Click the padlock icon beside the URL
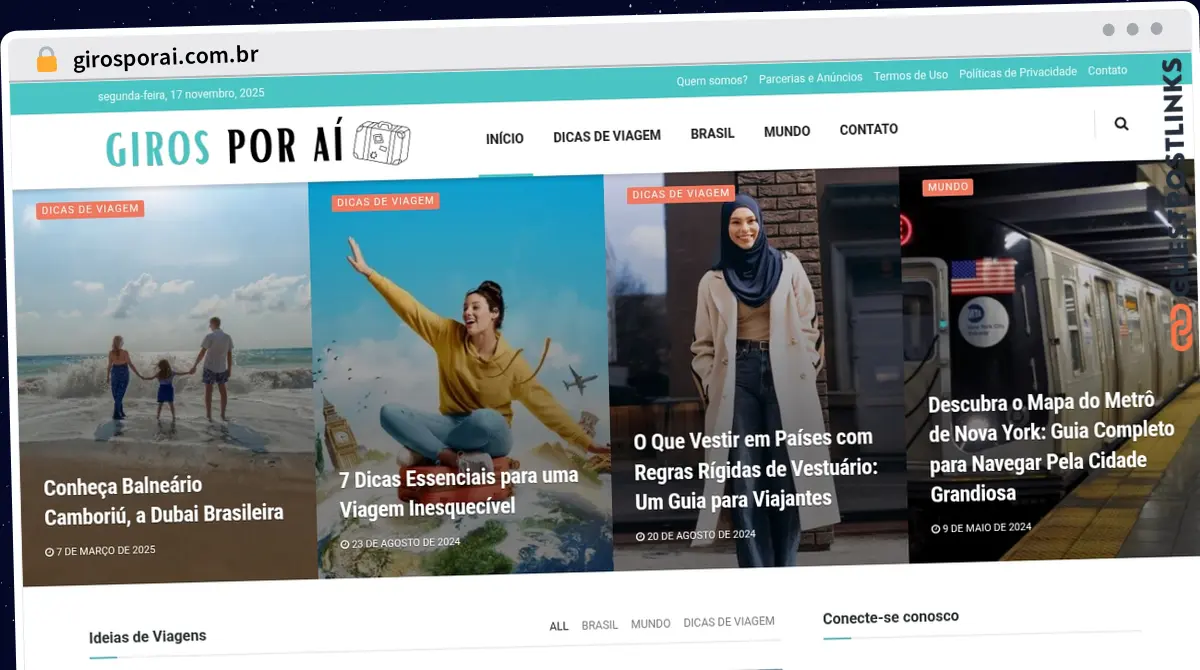Image resolution: width=1200 pixels, height=670 pixels. (x=46, y=59)
